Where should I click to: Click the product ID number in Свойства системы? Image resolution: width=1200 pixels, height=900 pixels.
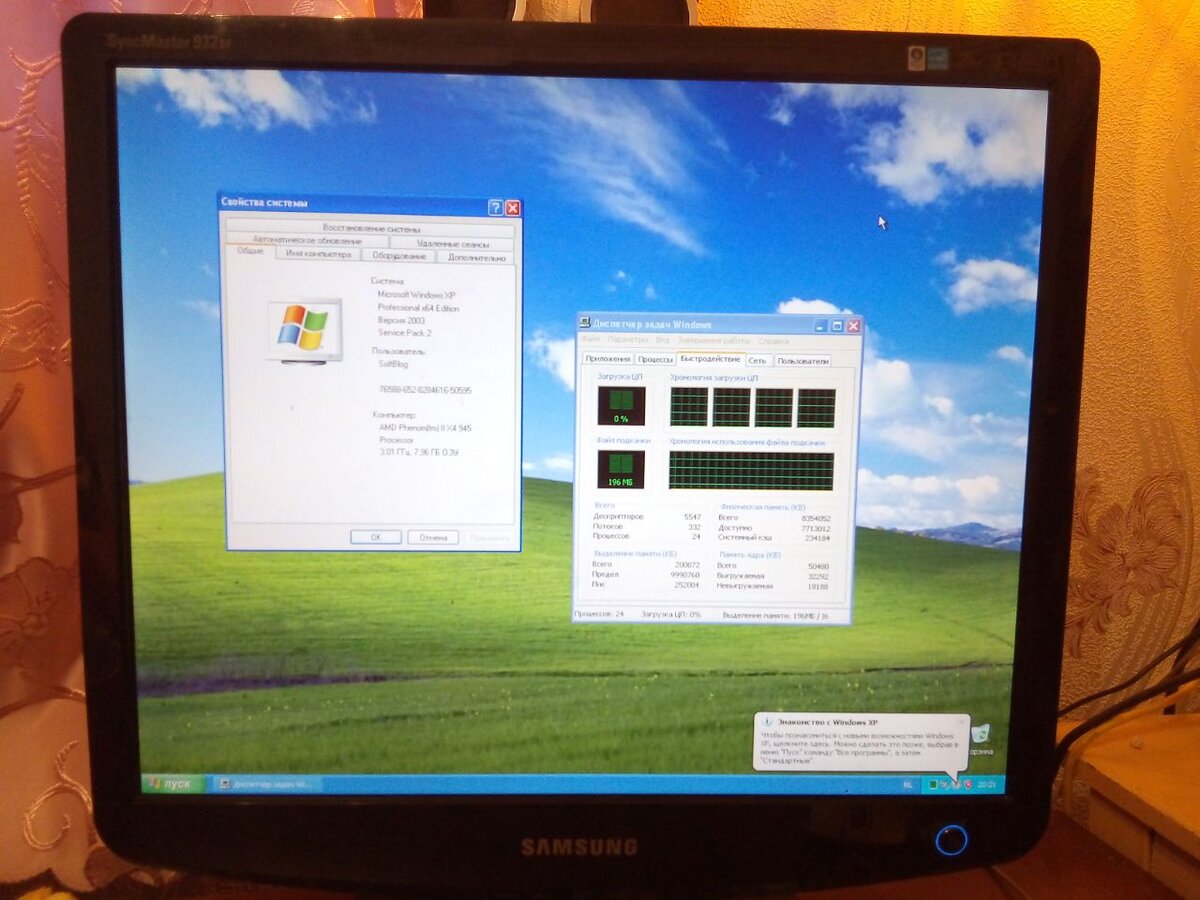coord(425,389)
